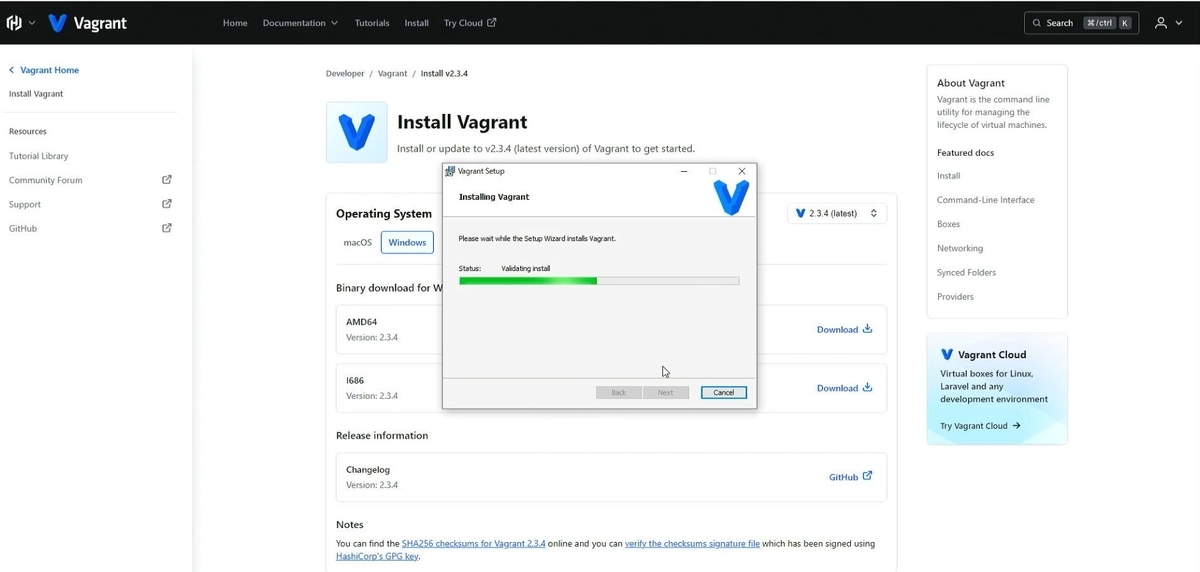Select Install Vagrant in sidebar
This screenshot has height=572, width=1200.
point(36,94)
